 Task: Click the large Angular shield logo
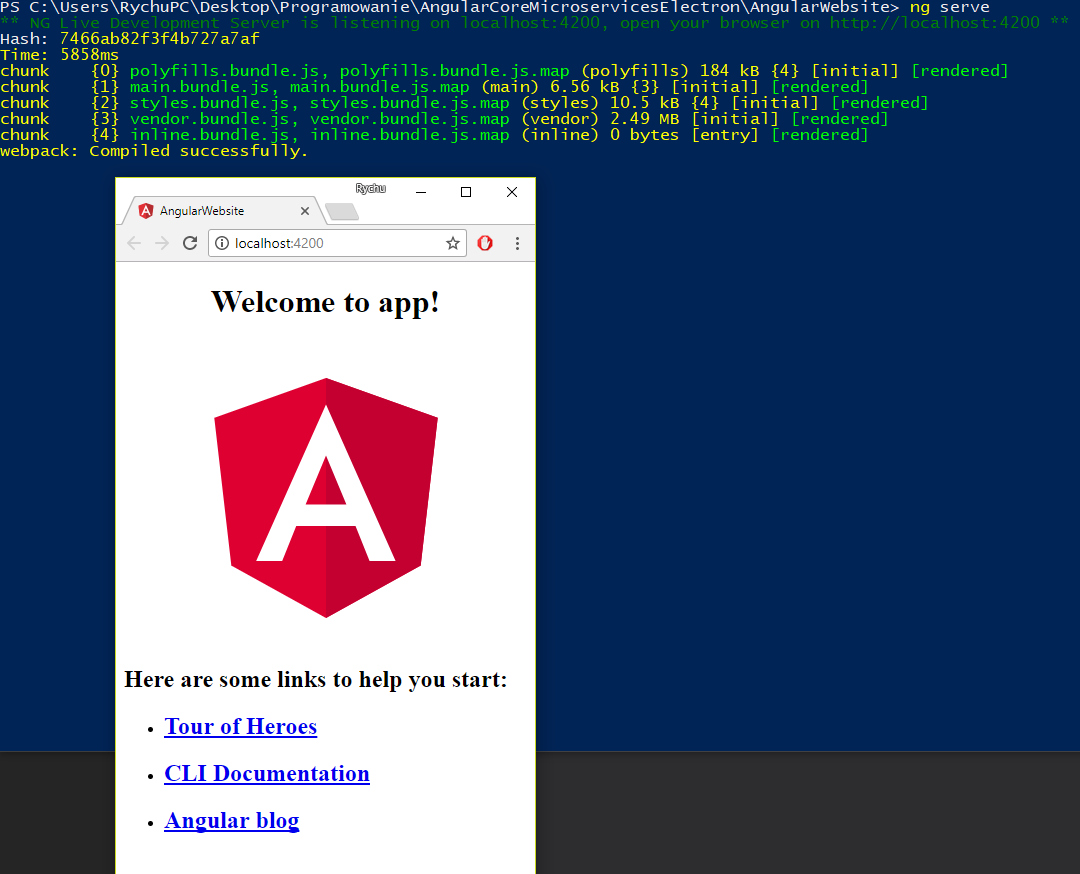[326, 497]
